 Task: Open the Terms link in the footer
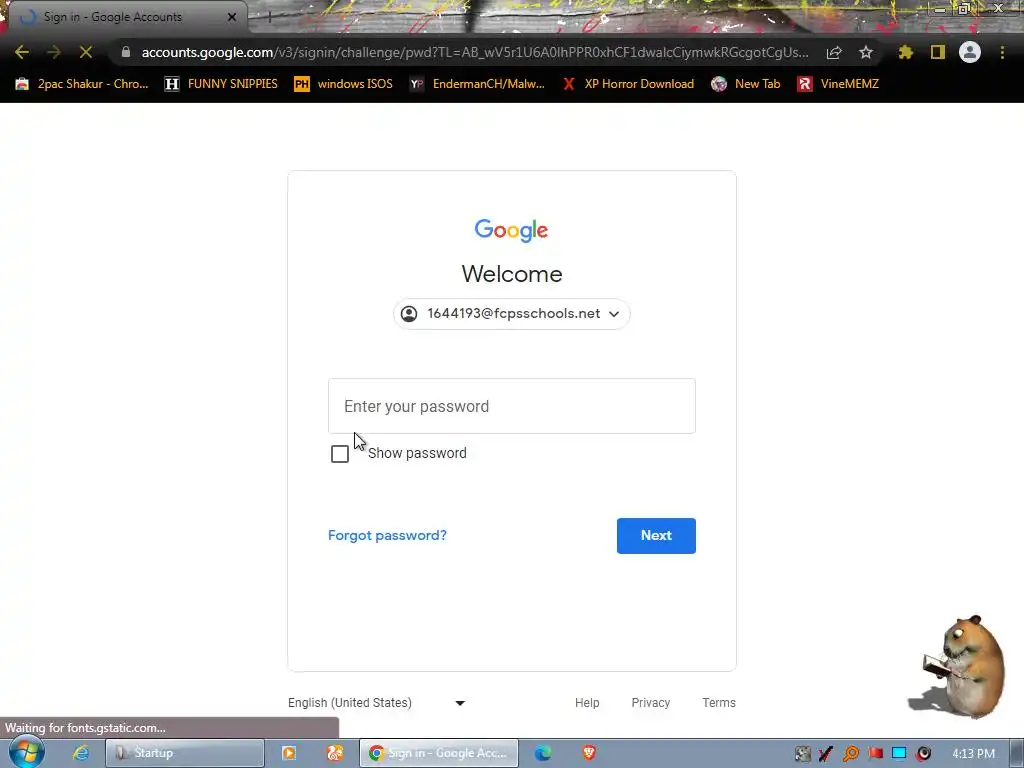[719, 703]
